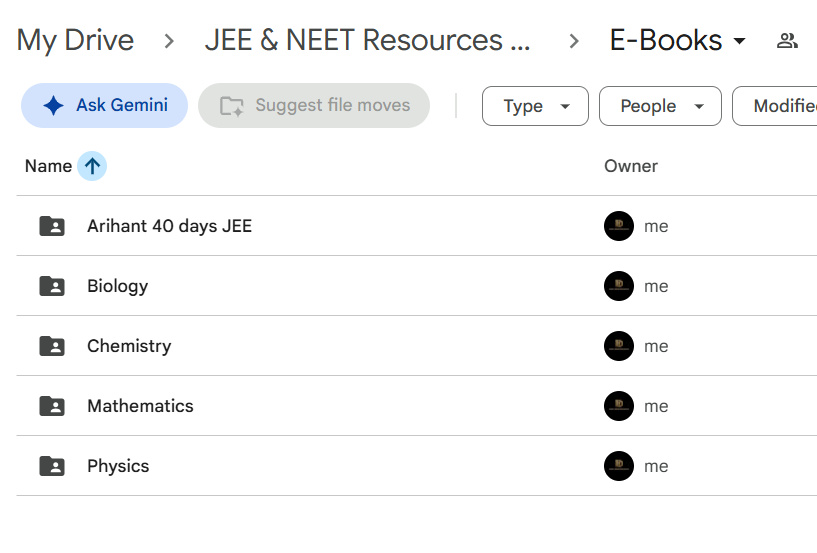Click the folder-move icon in Suggest file moves
This screenshot has height=553, width=817.
pos(232,106)
